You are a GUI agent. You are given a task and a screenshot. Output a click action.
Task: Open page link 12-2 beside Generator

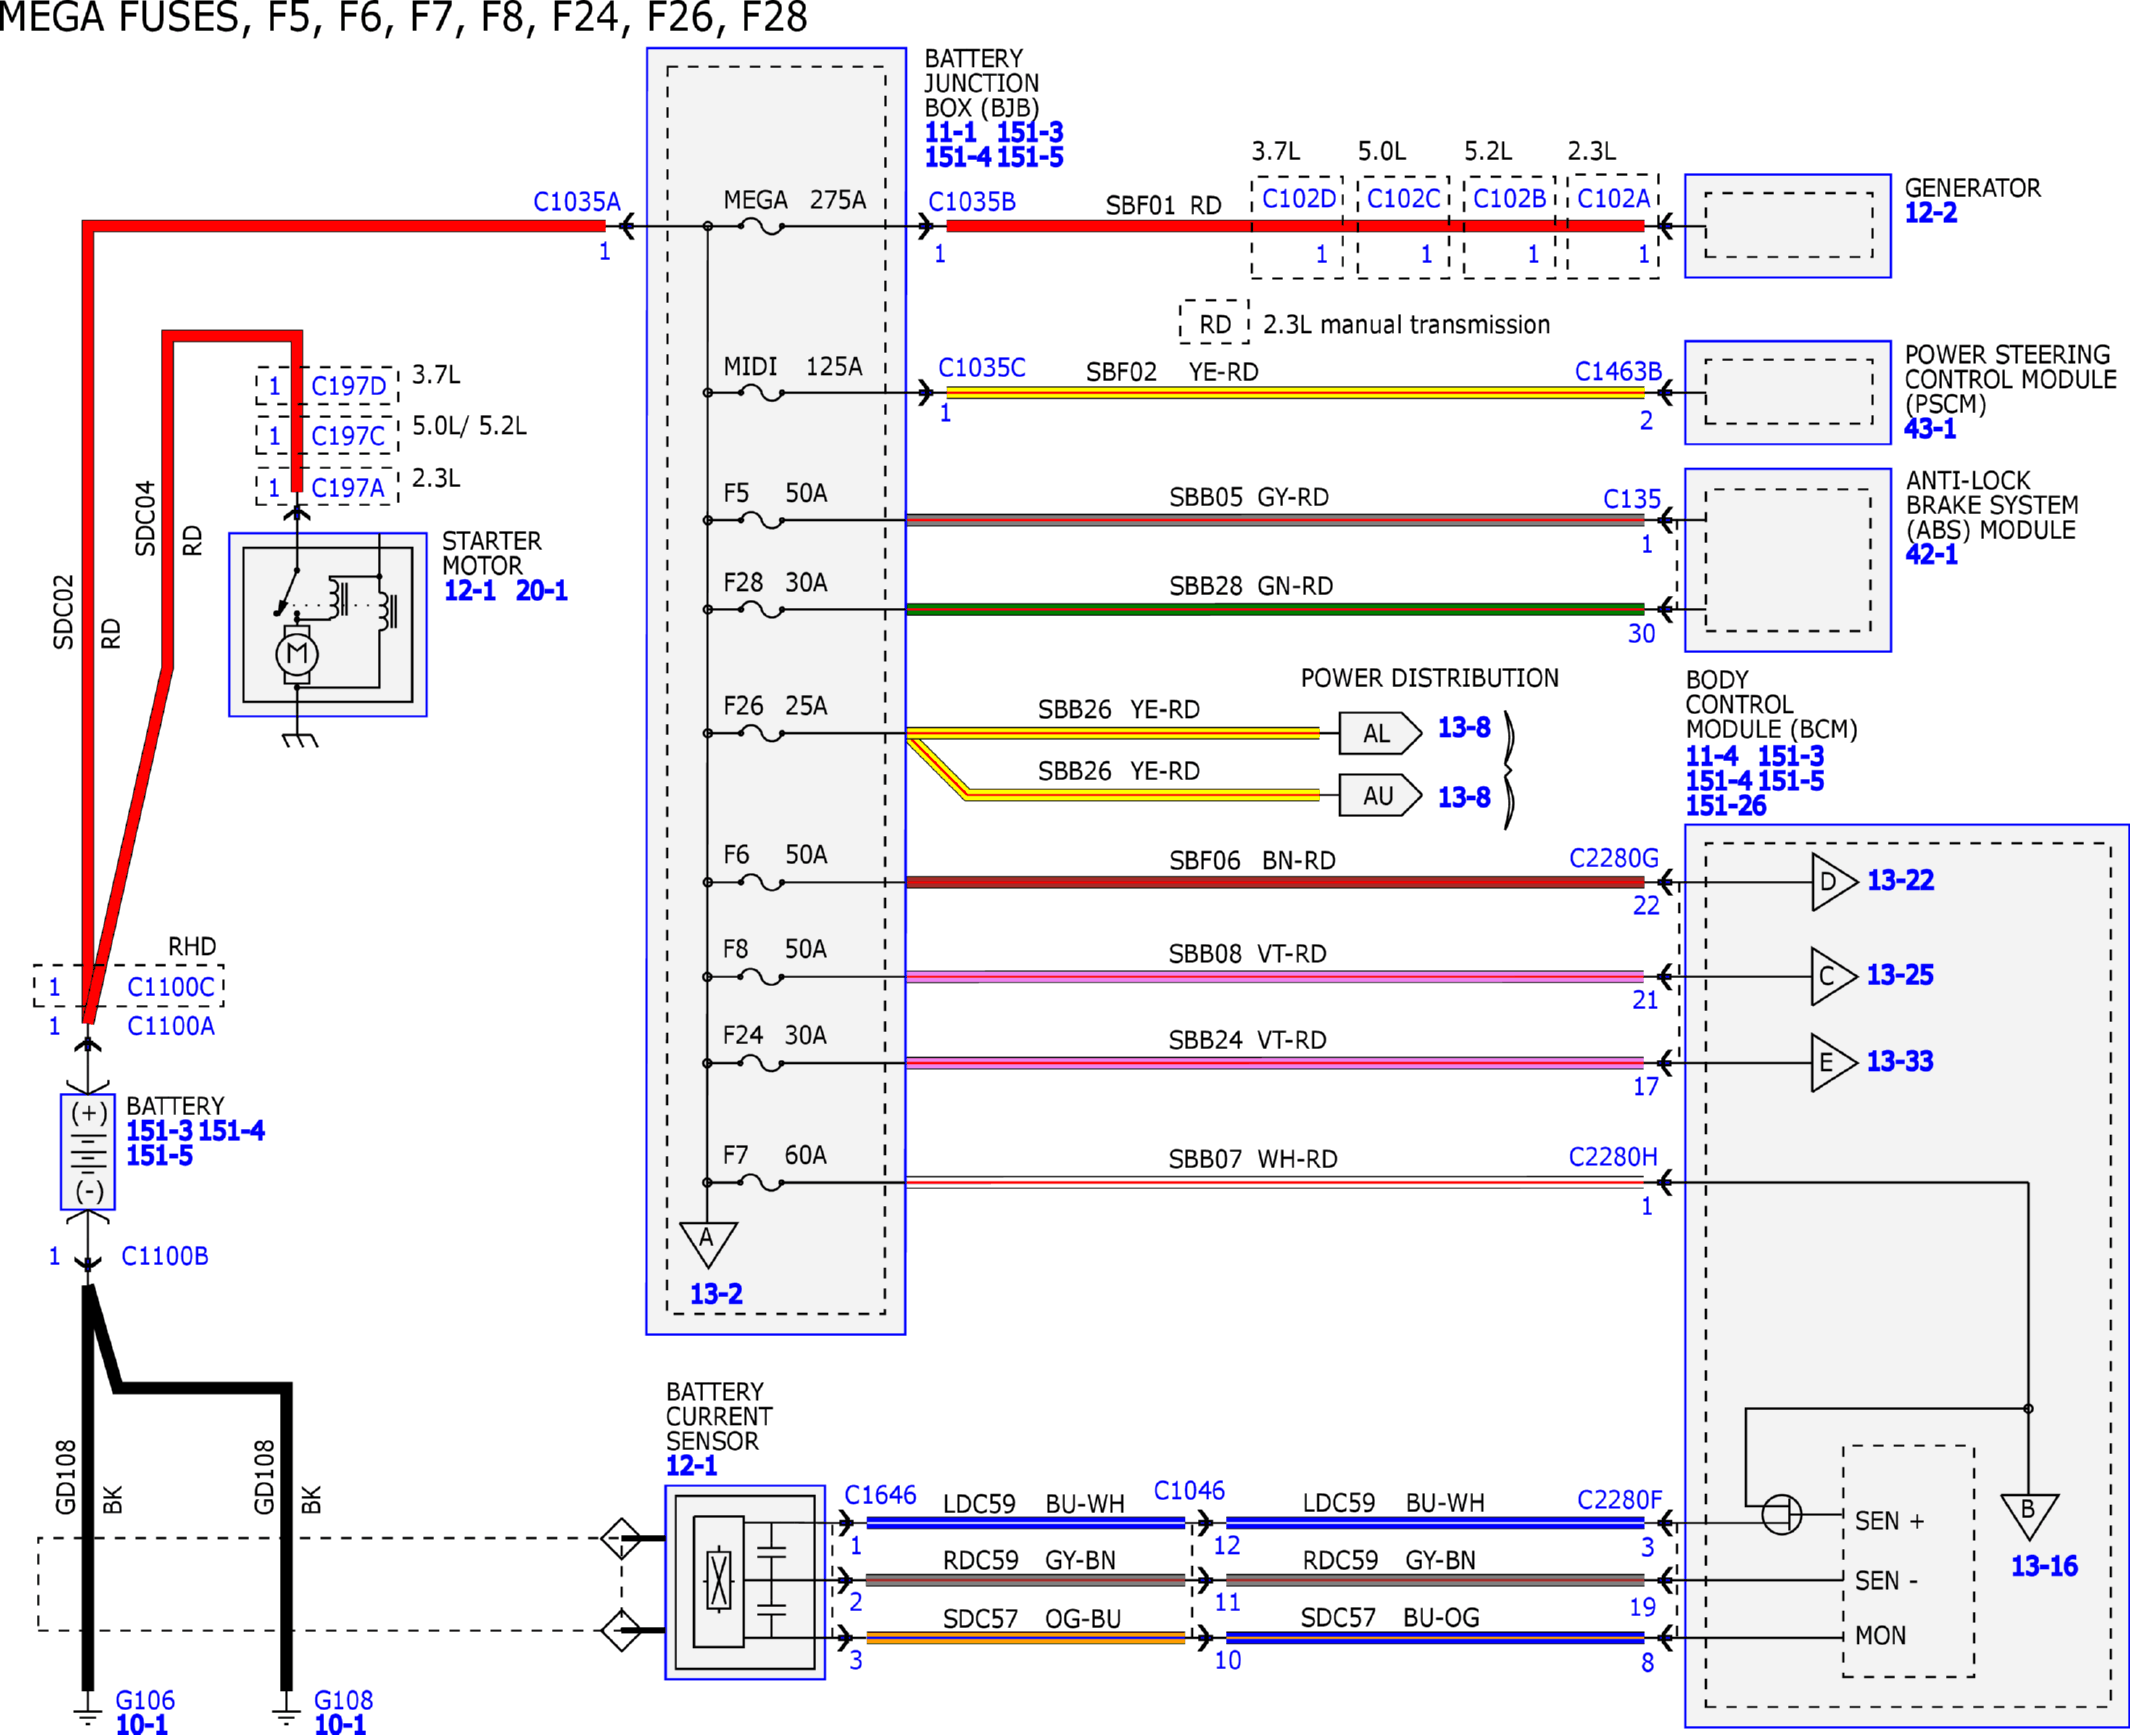pyautogui.click(x=1931, y=213)
